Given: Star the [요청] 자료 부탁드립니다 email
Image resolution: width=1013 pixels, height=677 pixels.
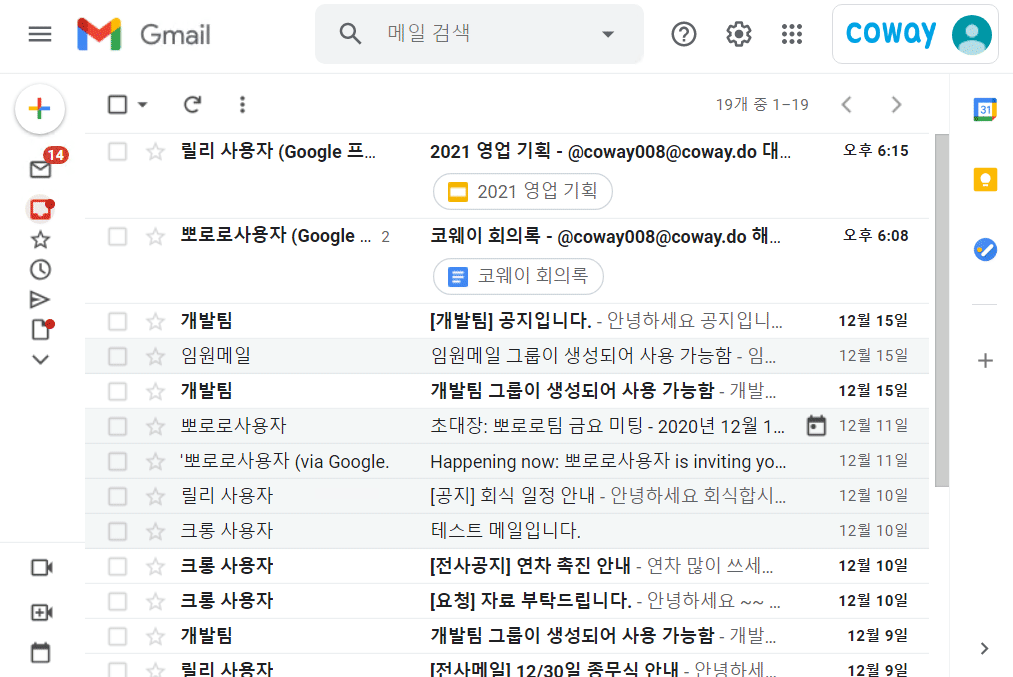Looking at the screenshot, I should (155, 601).
